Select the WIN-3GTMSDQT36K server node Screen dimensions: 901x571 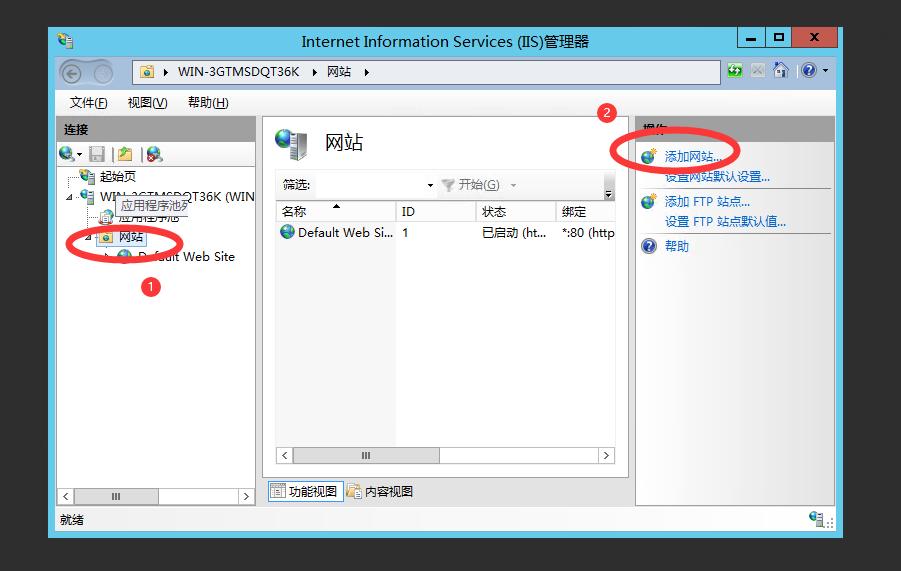177,196
